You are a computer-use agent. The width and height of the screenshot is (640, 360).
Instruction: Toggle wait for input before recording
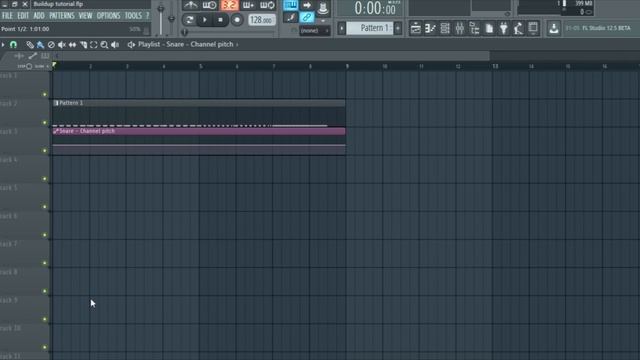click(x=209, y=5)
